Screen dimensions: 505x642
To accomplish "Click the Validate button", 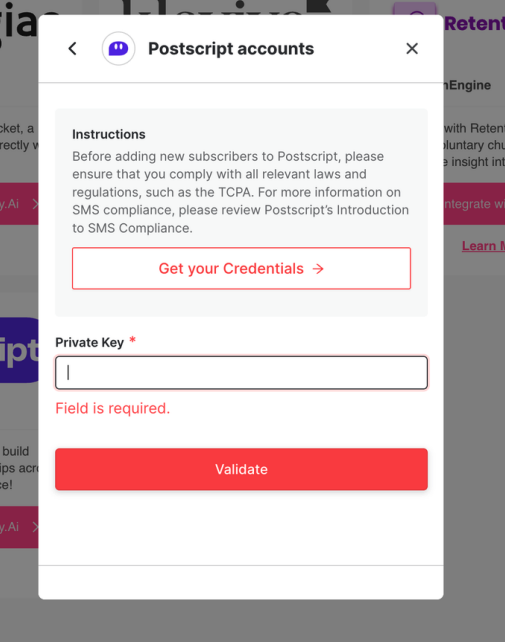I will tap(241, 469).
